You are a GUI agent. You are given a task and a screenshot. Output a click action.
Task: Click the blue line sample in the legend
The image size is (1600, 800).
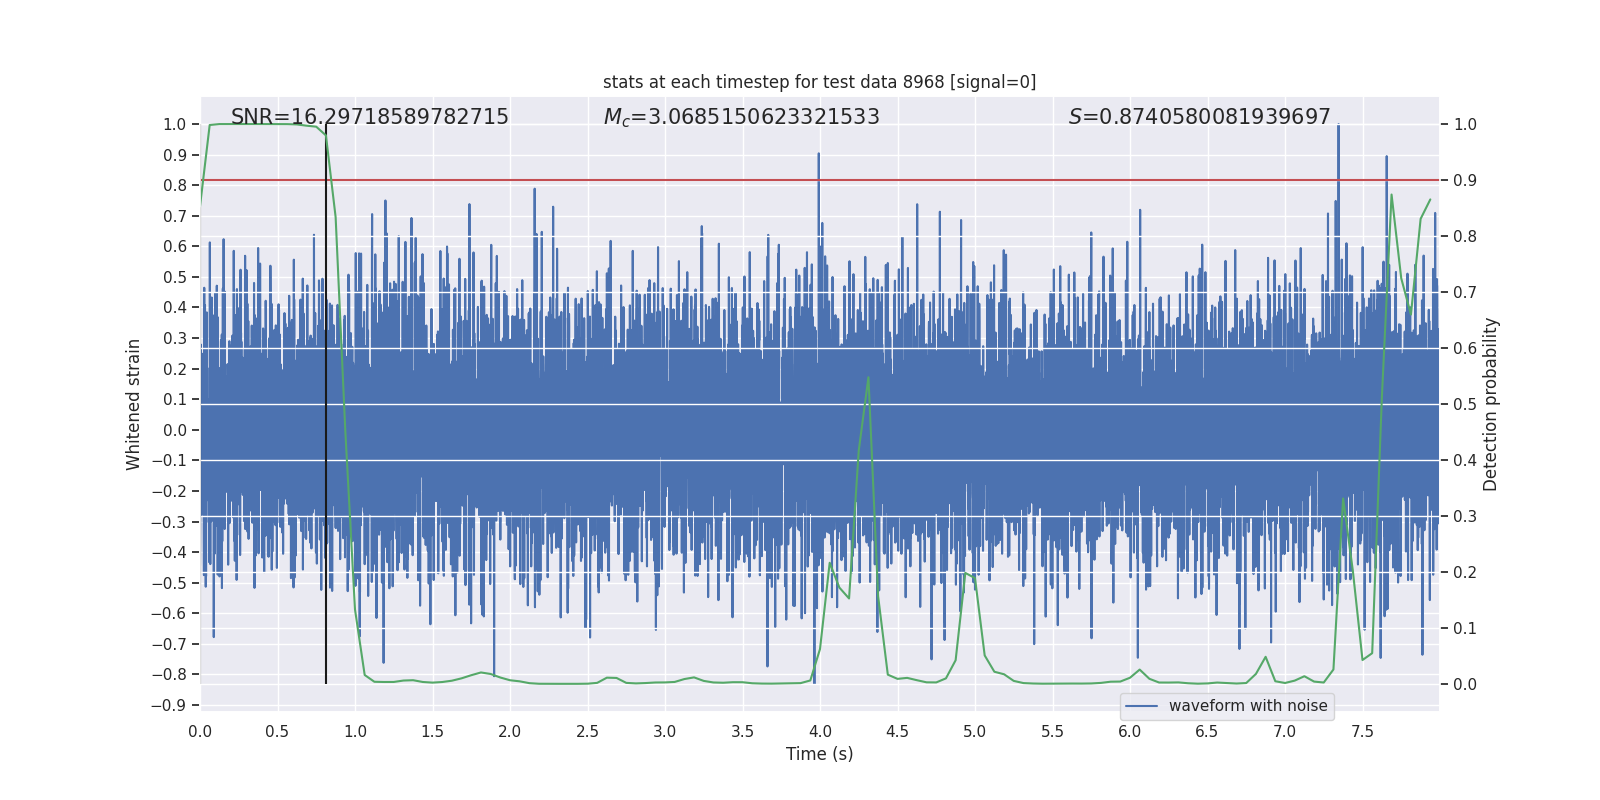click(1141, 706)
